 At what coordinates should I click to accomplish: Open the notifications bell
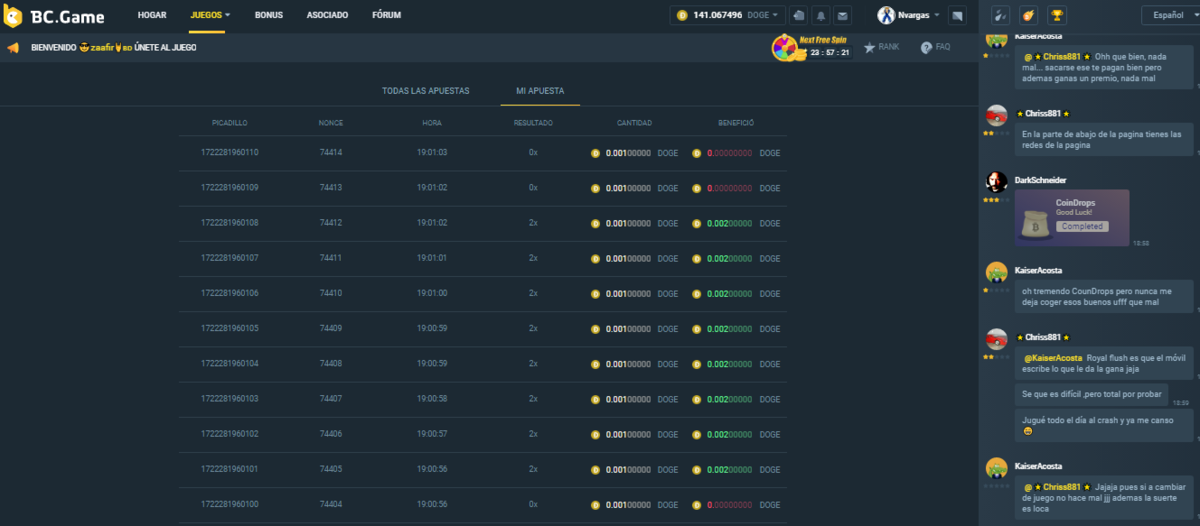pos(821,16)
